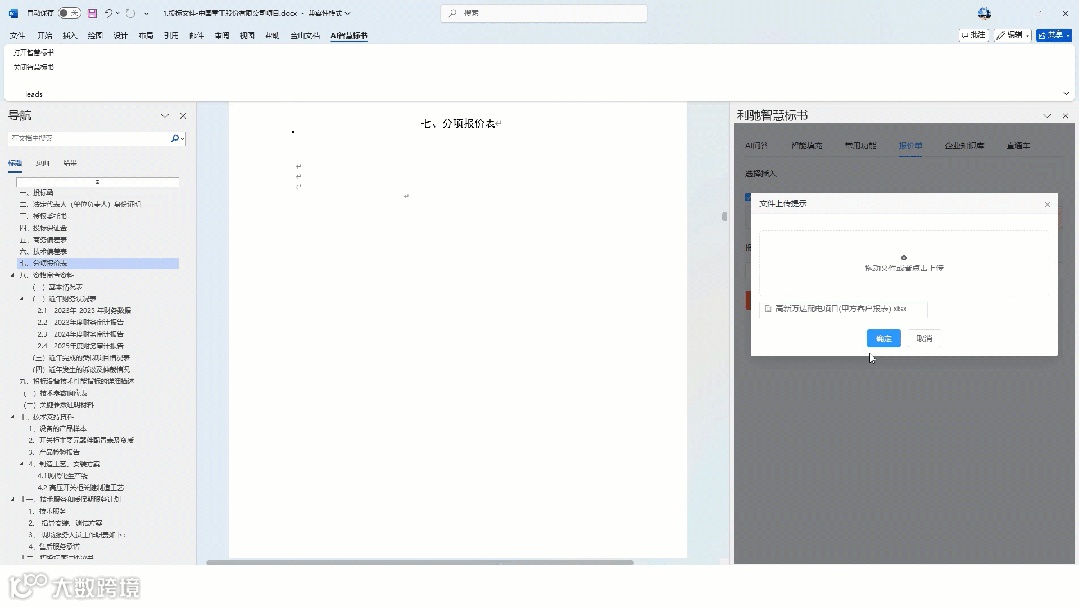Click 打开智慧标书 in the ribbon

pyautogui.click(x=33, y=52)
